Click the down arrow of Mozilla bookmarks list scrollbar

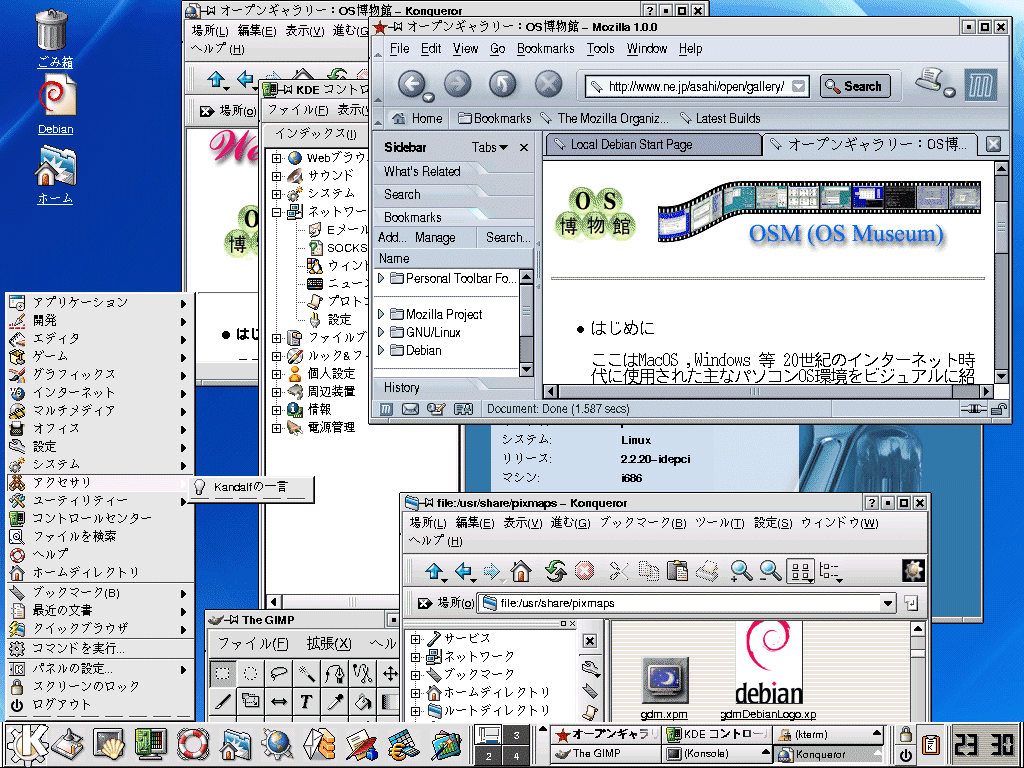(x=526, y=370)
